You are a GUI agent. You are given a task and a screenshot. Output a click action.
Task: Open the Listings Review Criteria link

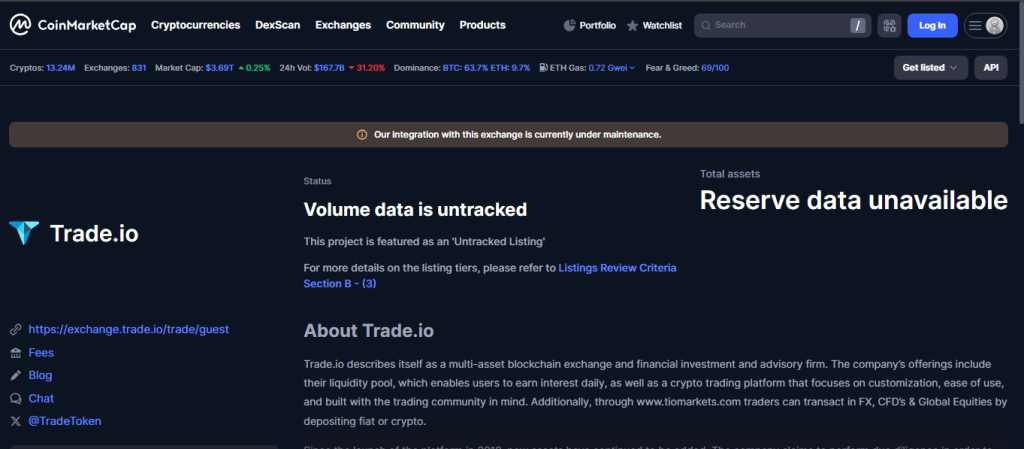tap(617, 268)
